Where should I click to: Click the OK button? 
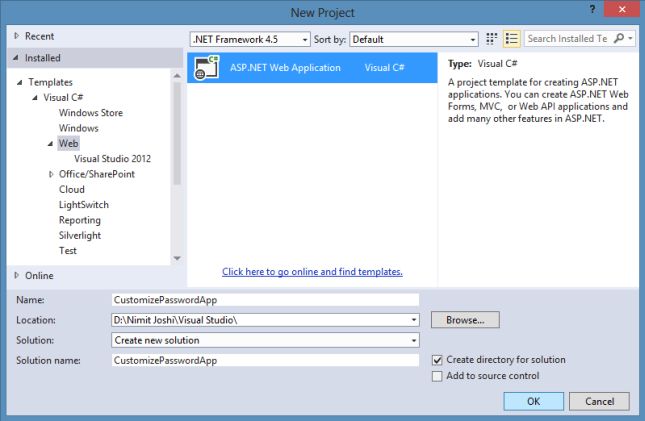[534, 401]
